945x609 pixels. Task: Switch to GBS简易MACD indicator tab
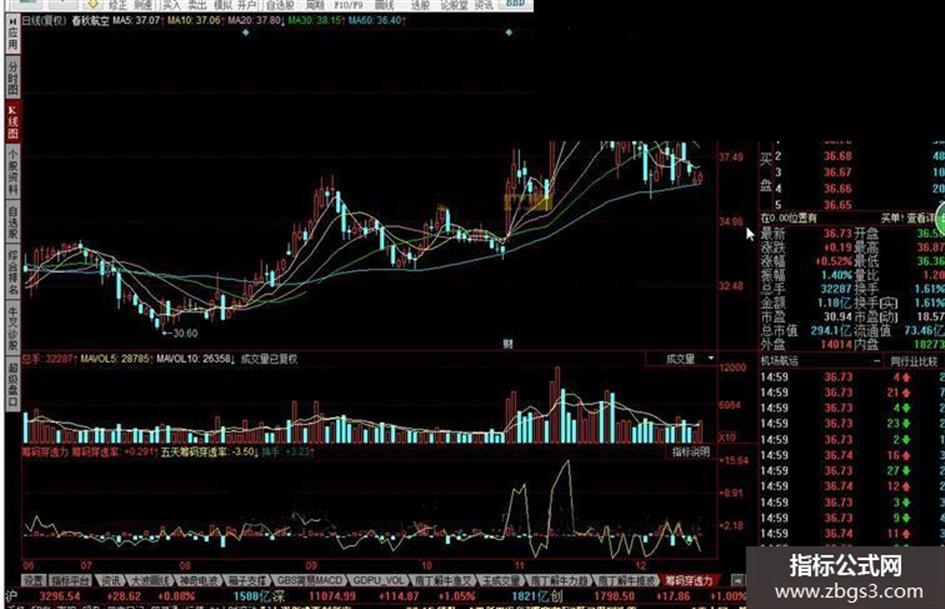click(310, 581)
